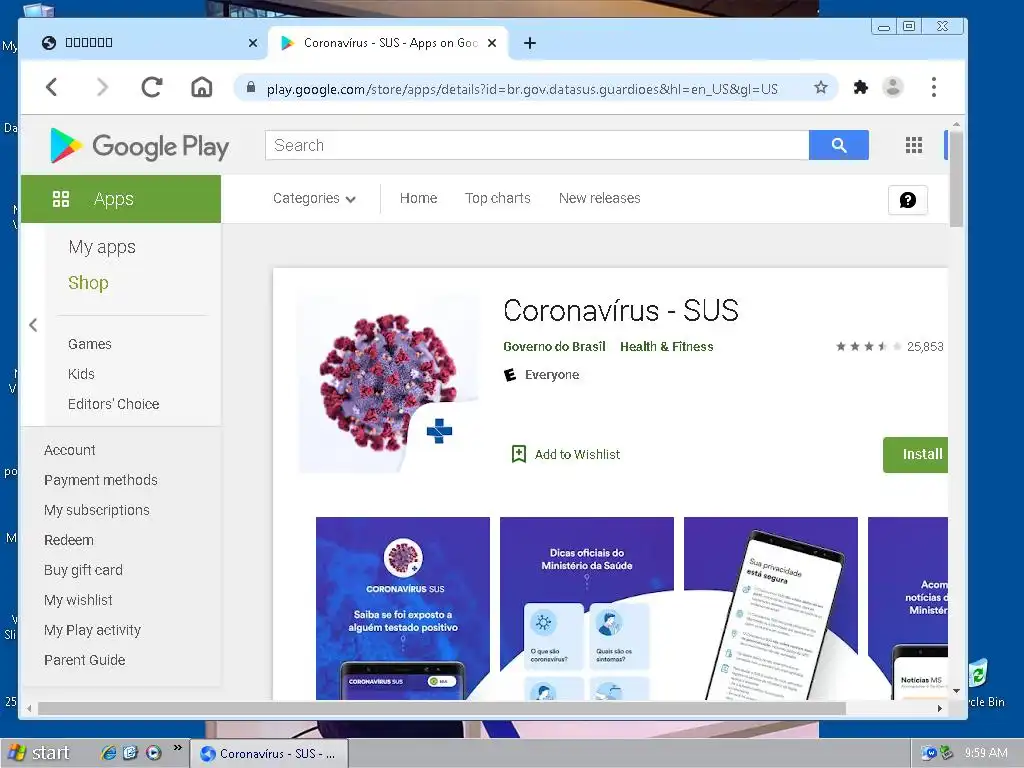Click the star rating with 25,853 reviews

point(889,347)
